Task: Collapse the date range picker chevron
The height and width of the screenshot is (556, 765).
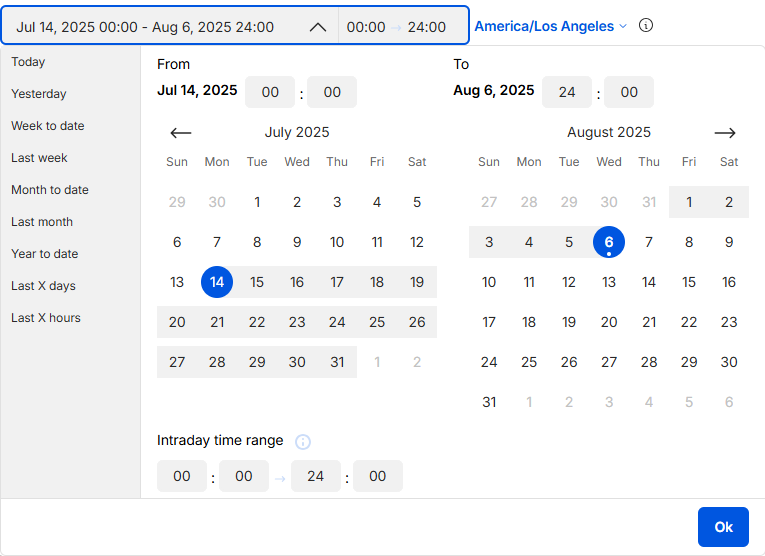Action: (318, 27)
